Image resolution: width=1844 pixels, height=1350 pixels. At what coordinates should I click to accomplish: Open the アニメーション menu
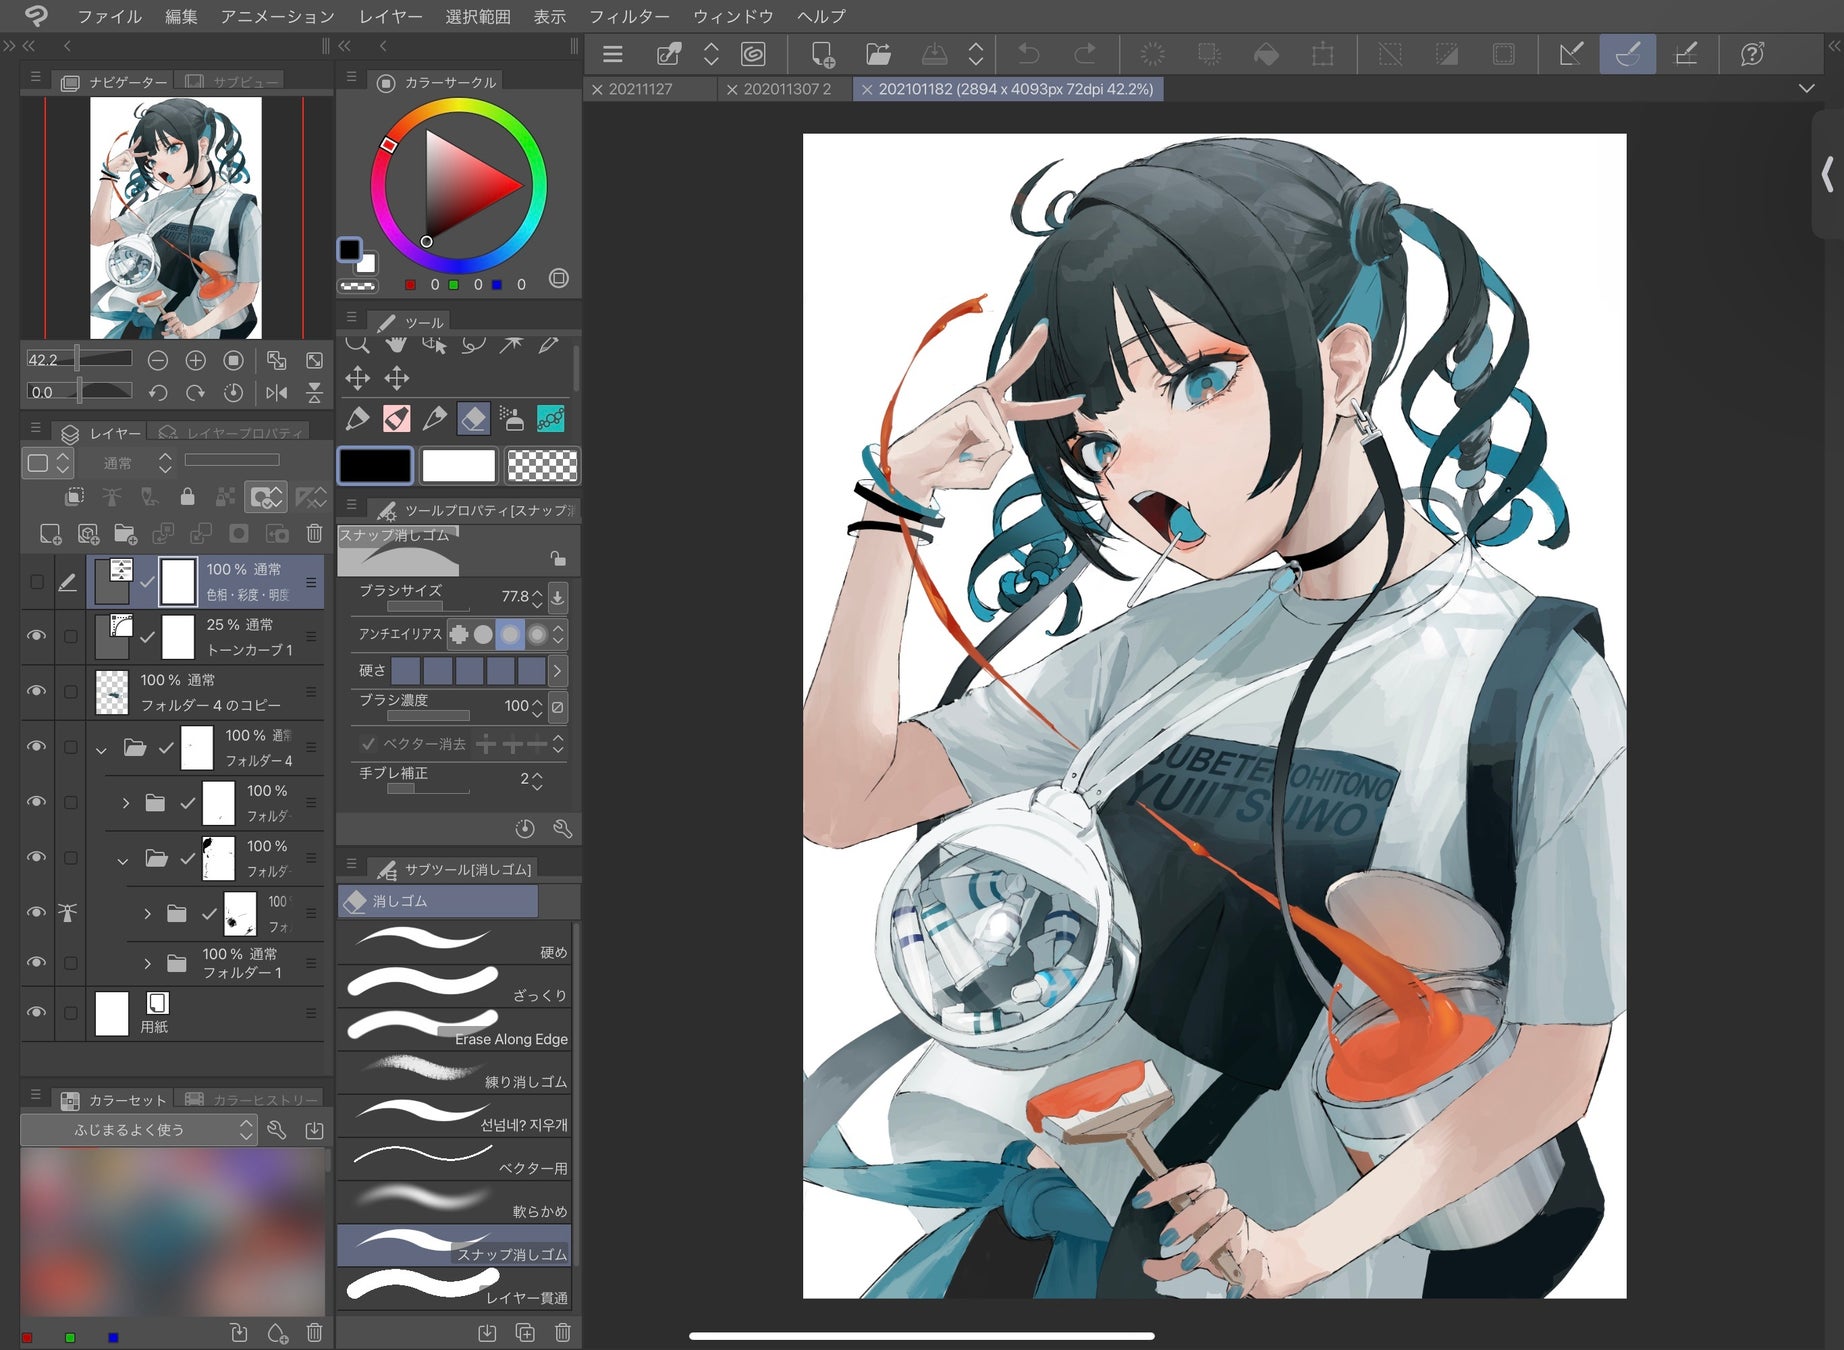tap(277, 17)
